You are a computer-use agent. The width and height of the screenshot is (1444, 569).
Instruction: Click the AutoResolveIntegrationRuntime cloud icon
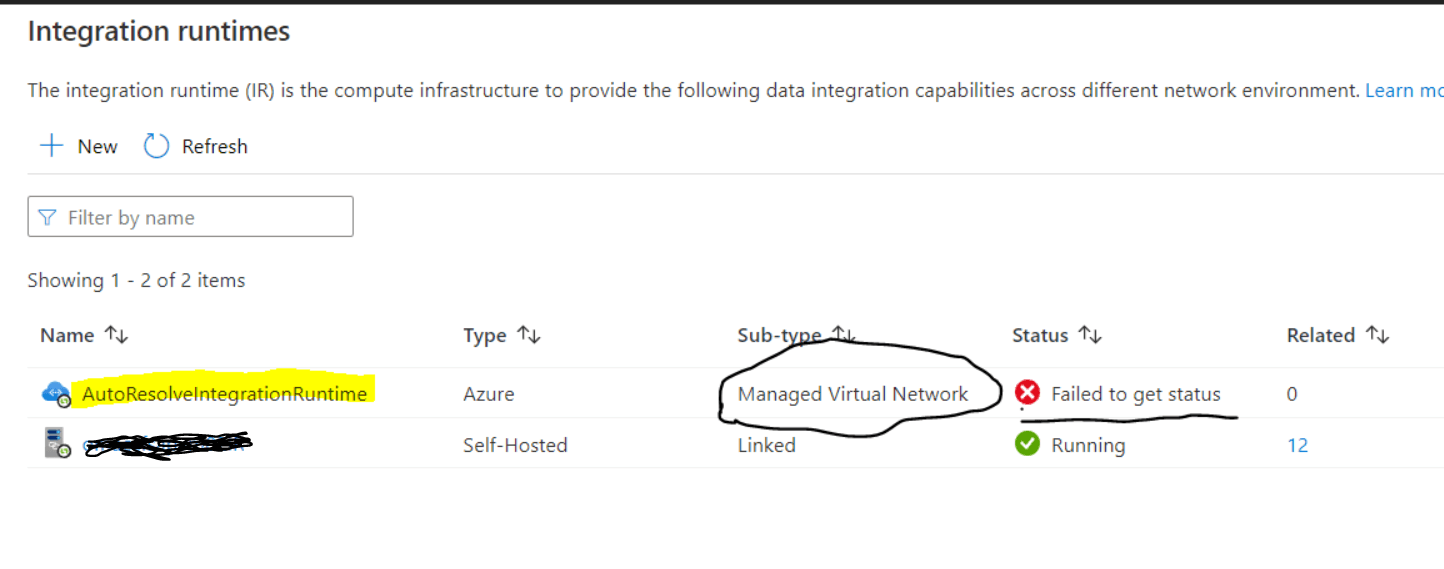tap(56, 394)
